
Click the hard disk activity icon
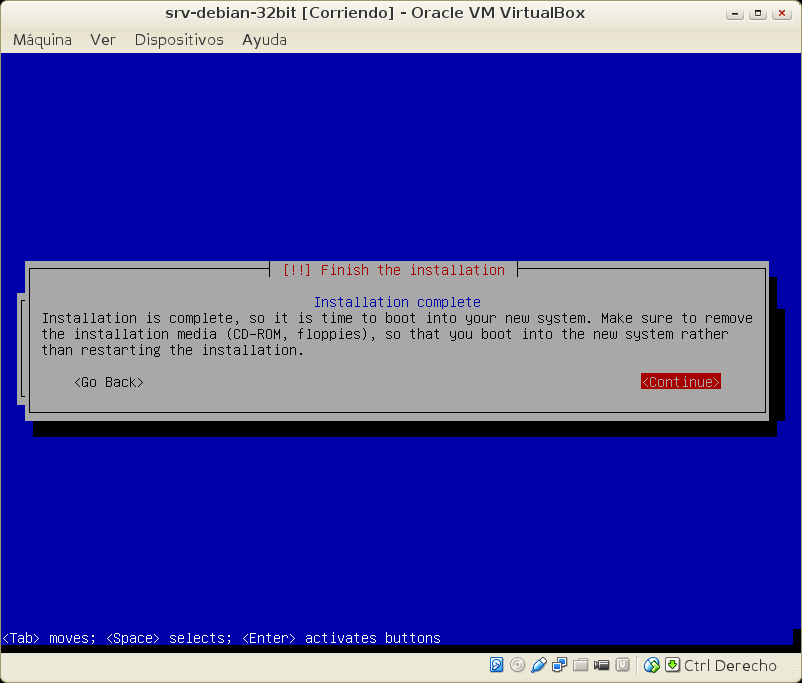click(x=497, y=665)
